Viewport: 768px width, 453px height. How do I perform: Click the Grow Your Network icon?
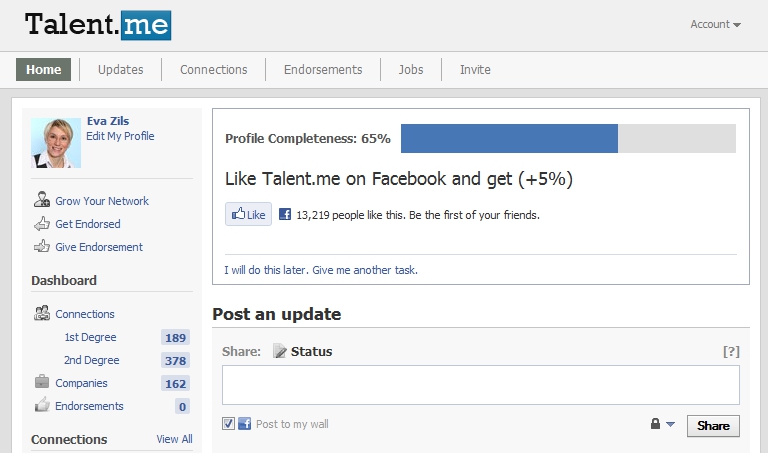[42, 200]
